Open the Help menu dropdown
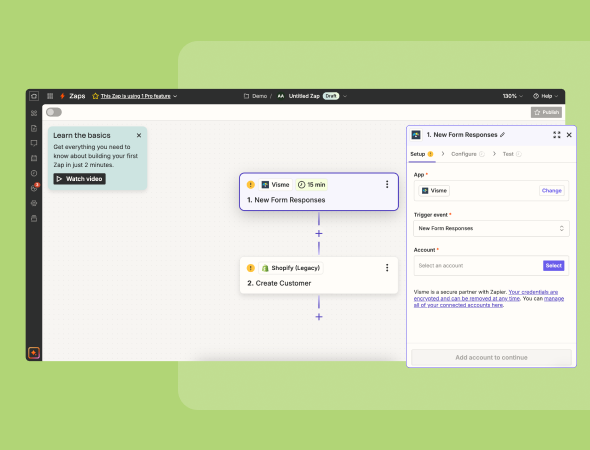This screenshot has height=450, width=590. pyautogui.click(x=546, y=96)
